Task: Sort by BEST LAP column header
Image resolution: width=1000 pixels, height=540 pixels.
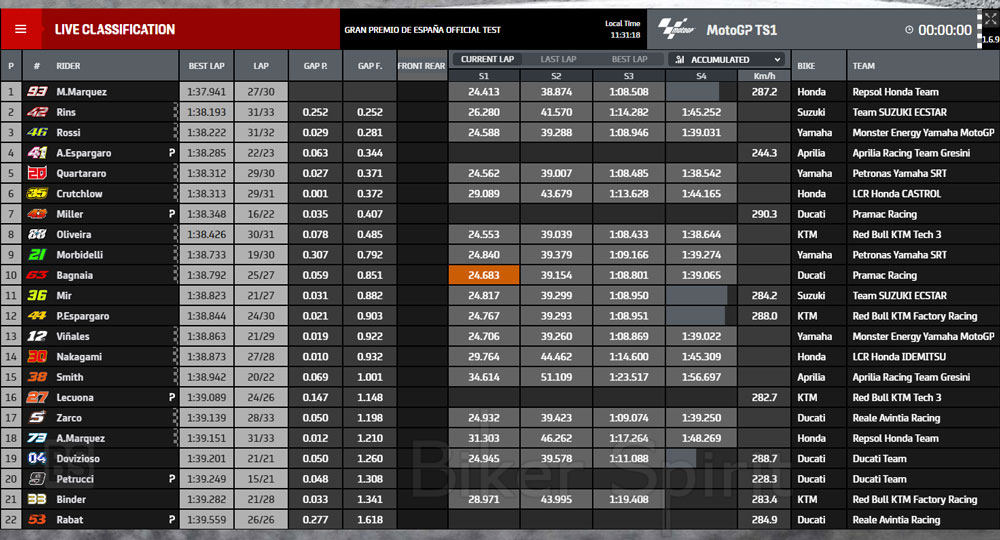Action: pyautogui.click(x=206, y=66)
